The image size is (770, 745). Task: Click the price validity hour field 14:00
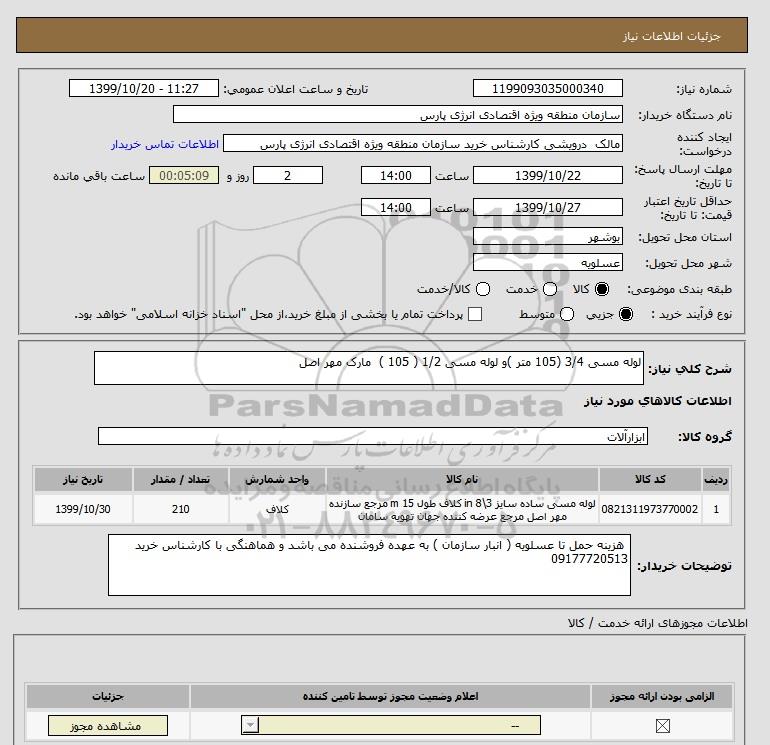pyautogui.click(x=396, y=207)
